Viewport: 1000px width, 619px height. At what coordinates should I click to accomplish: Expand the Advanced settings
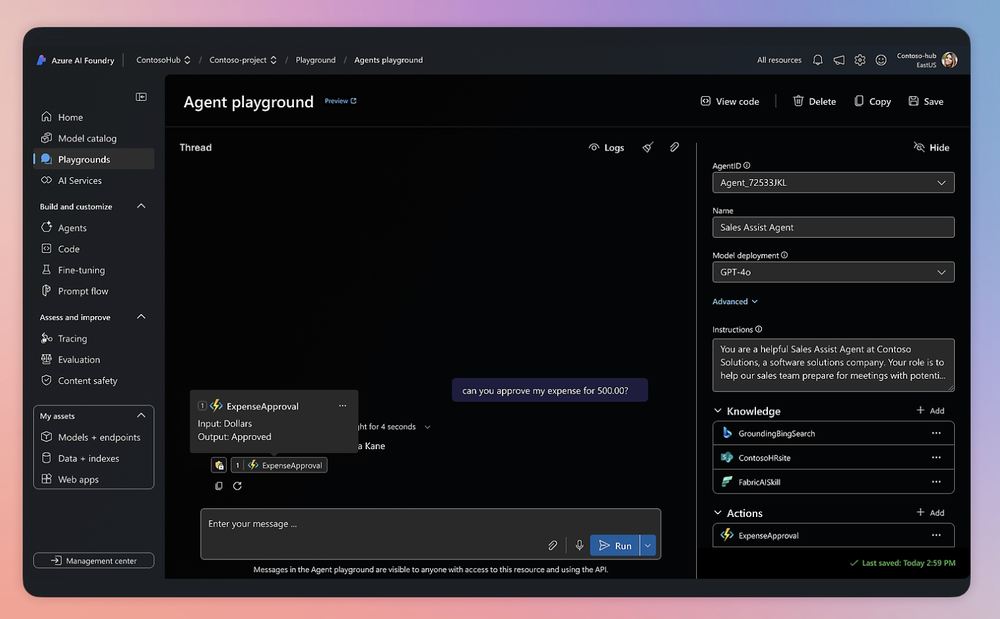(735, 302)
